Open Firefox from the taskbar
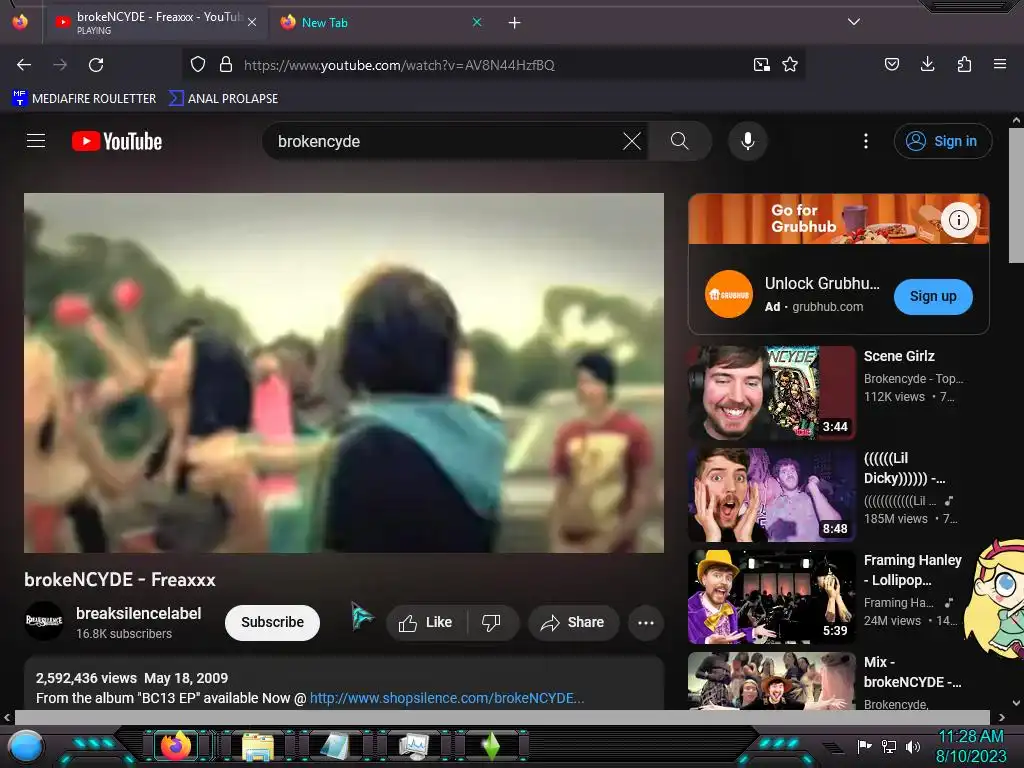The image size is (1024, 768). pos(176,746)
